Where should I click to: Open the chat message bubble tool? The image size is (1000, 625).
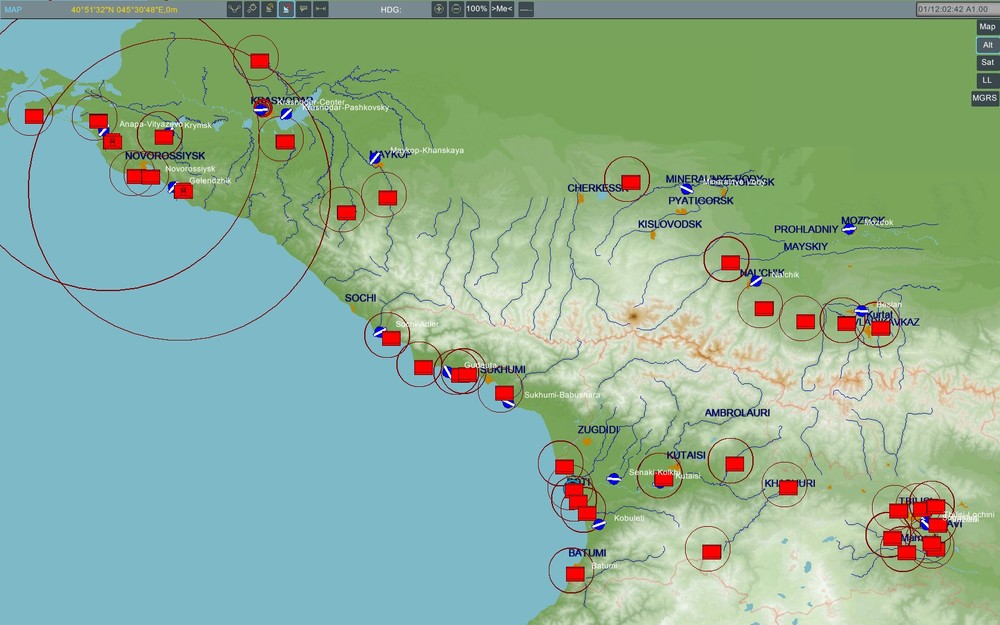pos(304,9)
